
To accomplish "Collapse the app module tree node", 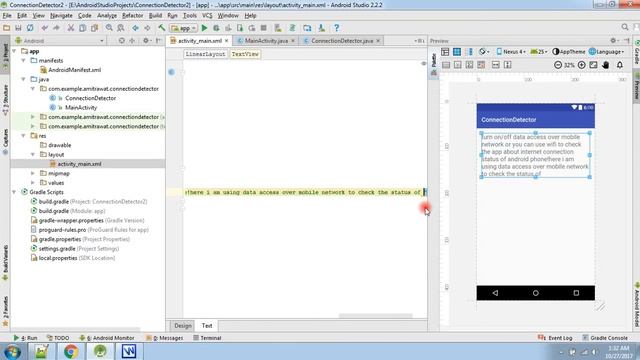I will (x=15, y=51).
